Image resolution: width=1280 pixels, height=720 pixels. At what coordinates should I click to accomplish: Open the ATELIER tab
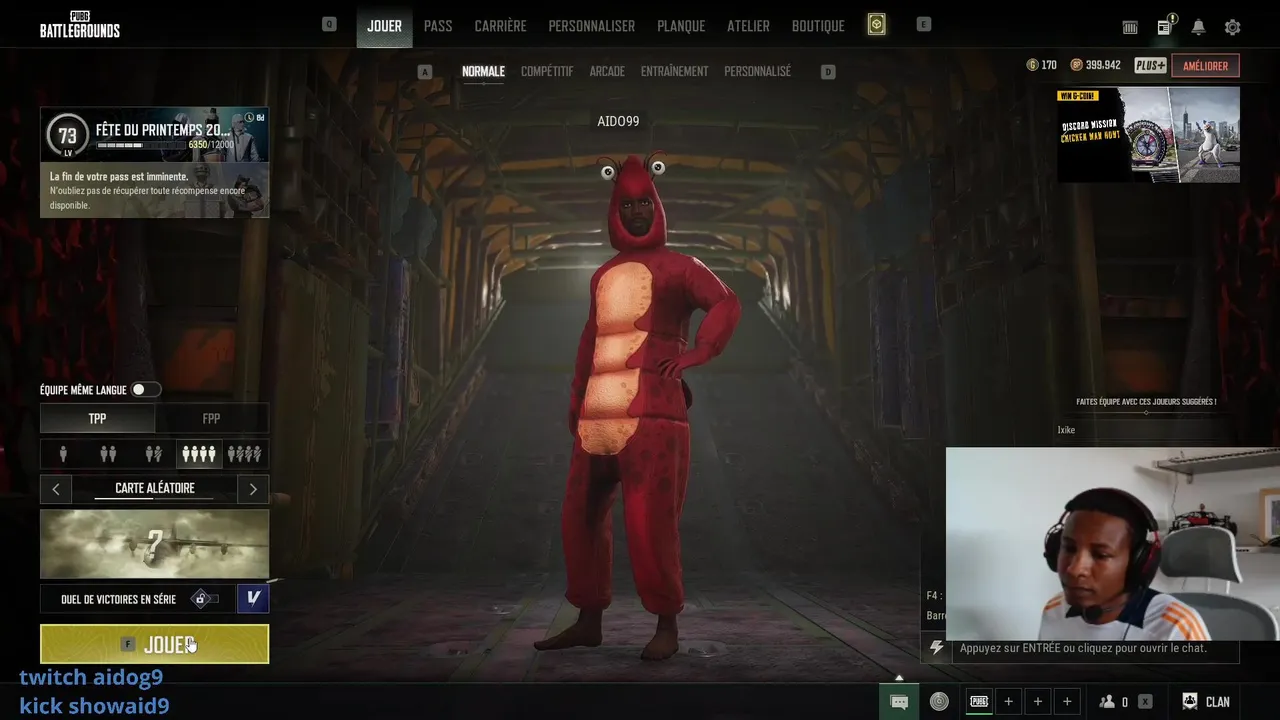748,26
